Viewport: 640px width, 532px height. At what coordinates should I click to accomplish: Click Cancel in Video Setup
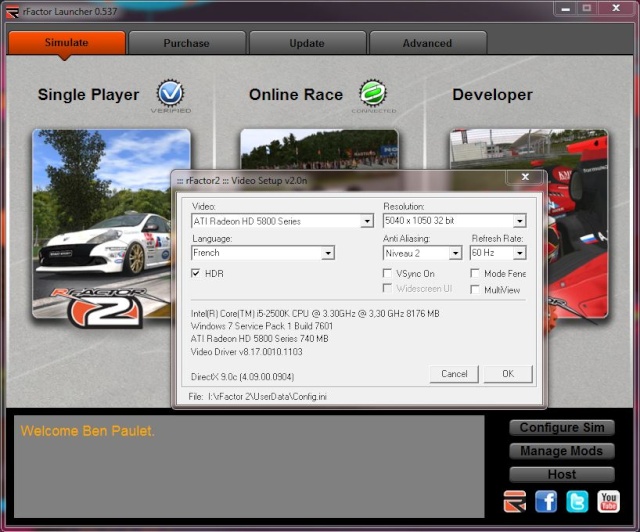pyautogui.click(x=454, y=374)
